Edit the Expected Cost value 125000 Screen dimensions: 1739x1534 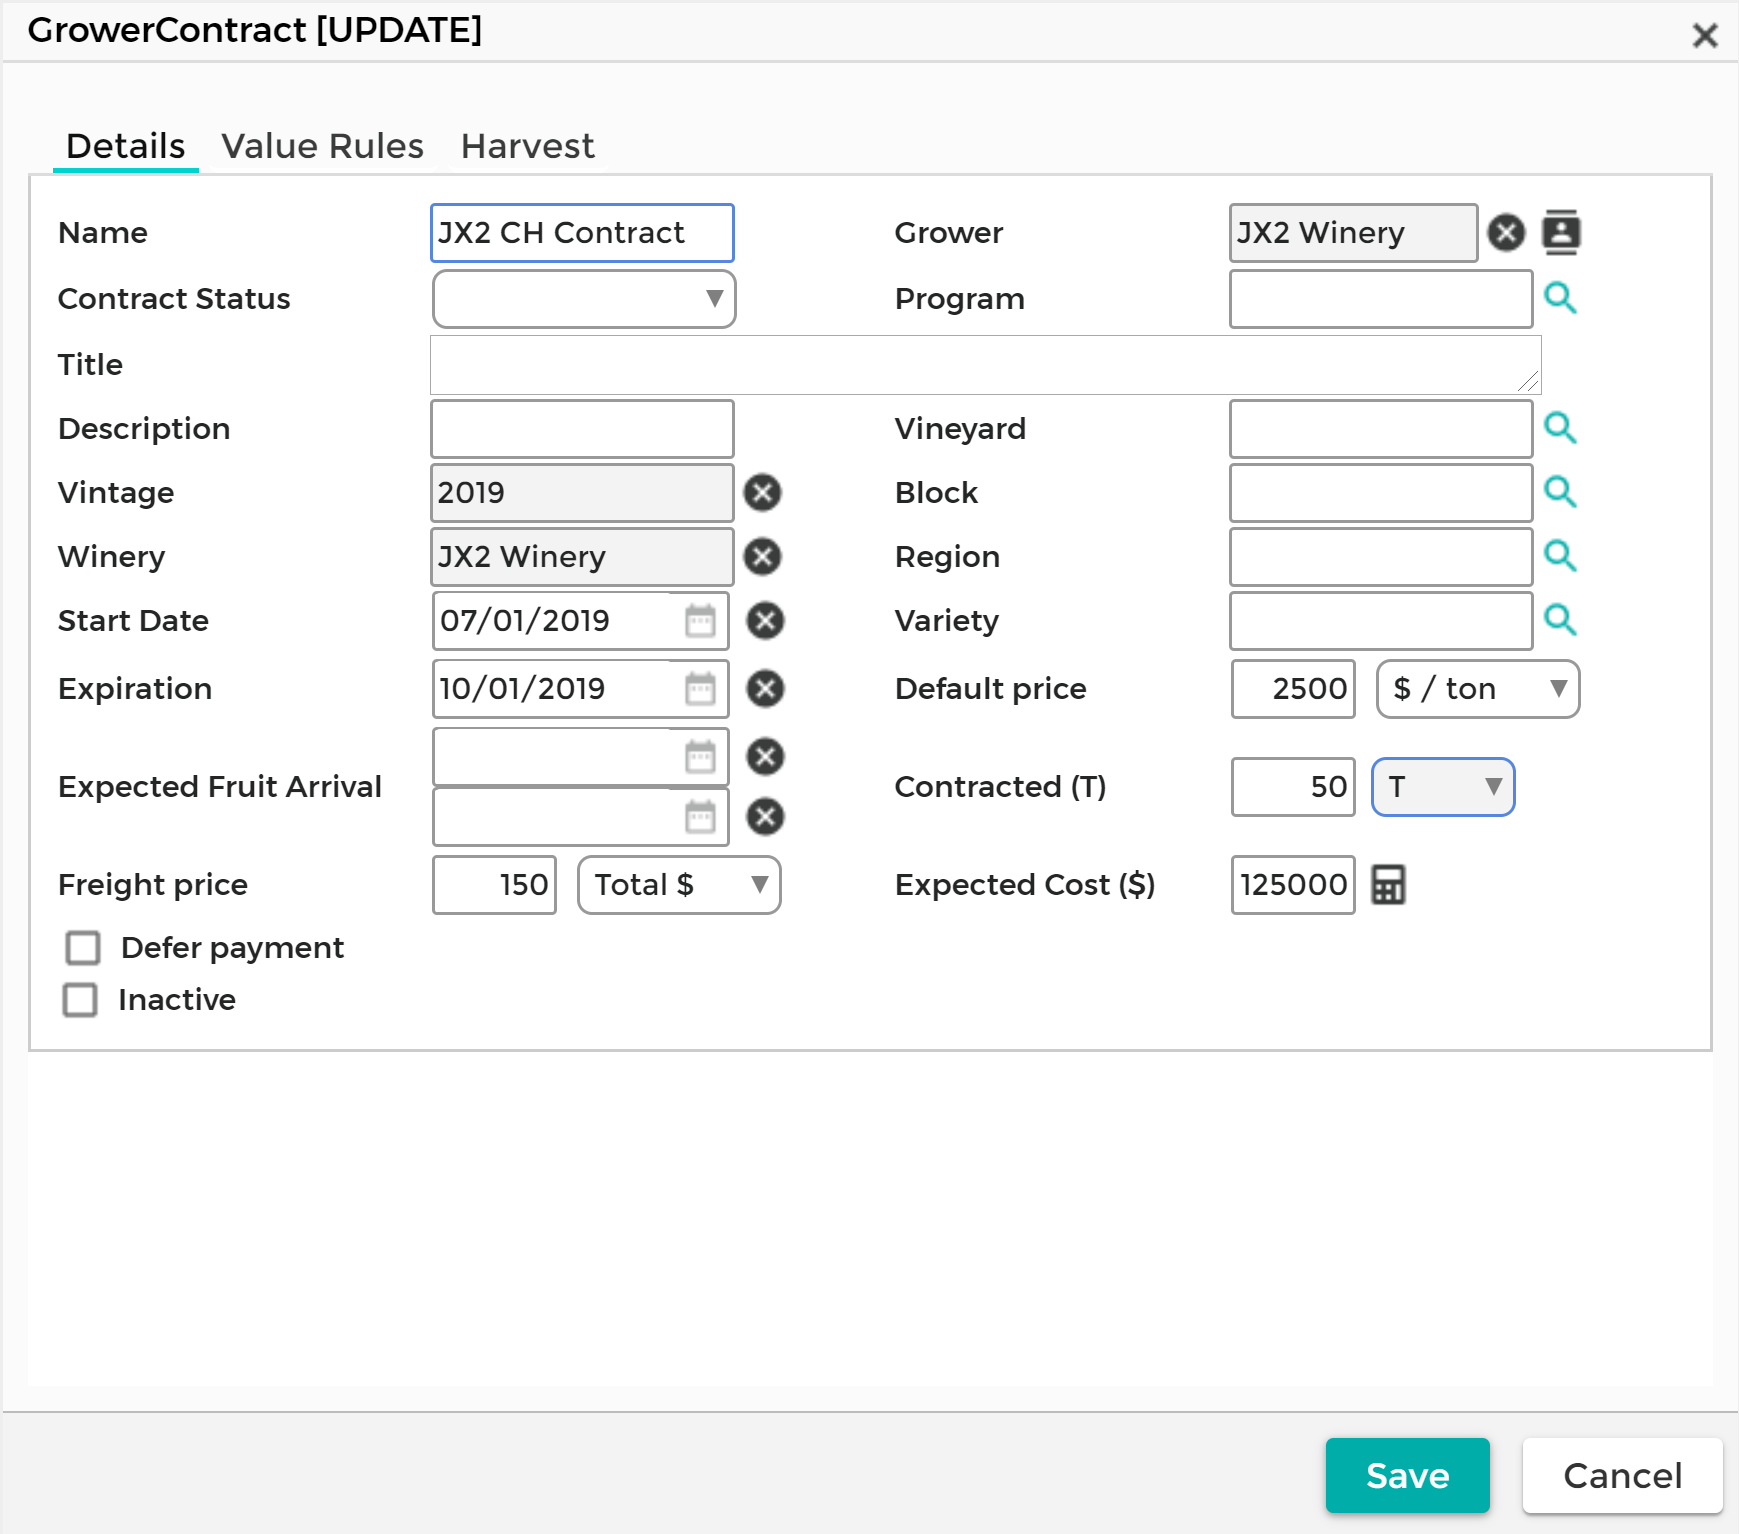(x=1293, y=885)
